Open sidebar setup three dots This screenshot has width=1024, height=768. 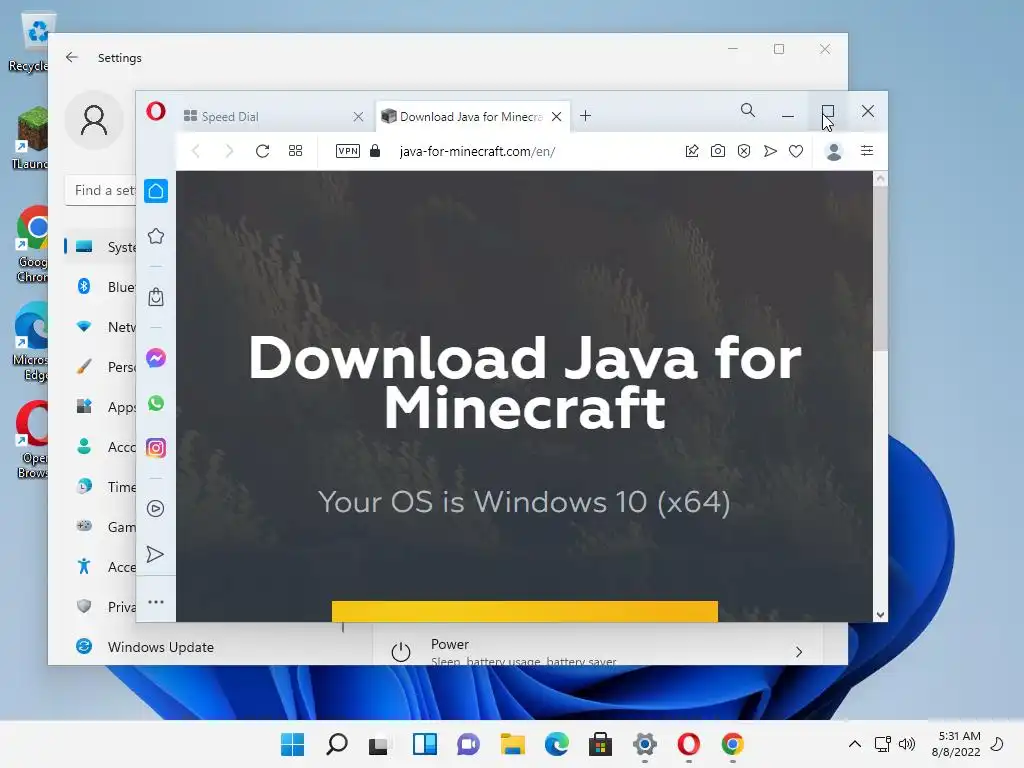[155, 601]
